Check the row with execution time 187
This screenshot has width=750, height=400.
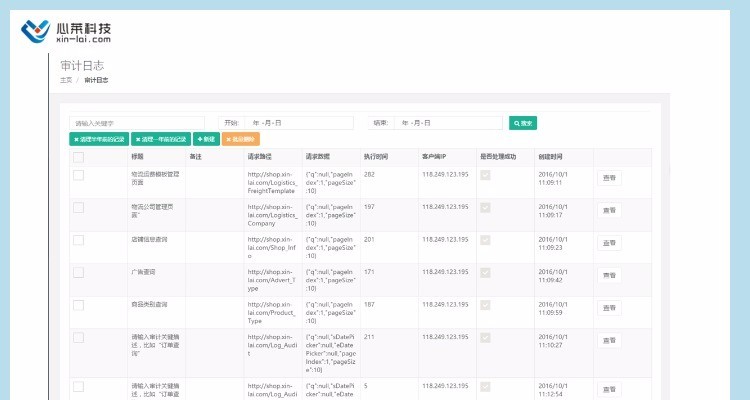tap(78, 305)
